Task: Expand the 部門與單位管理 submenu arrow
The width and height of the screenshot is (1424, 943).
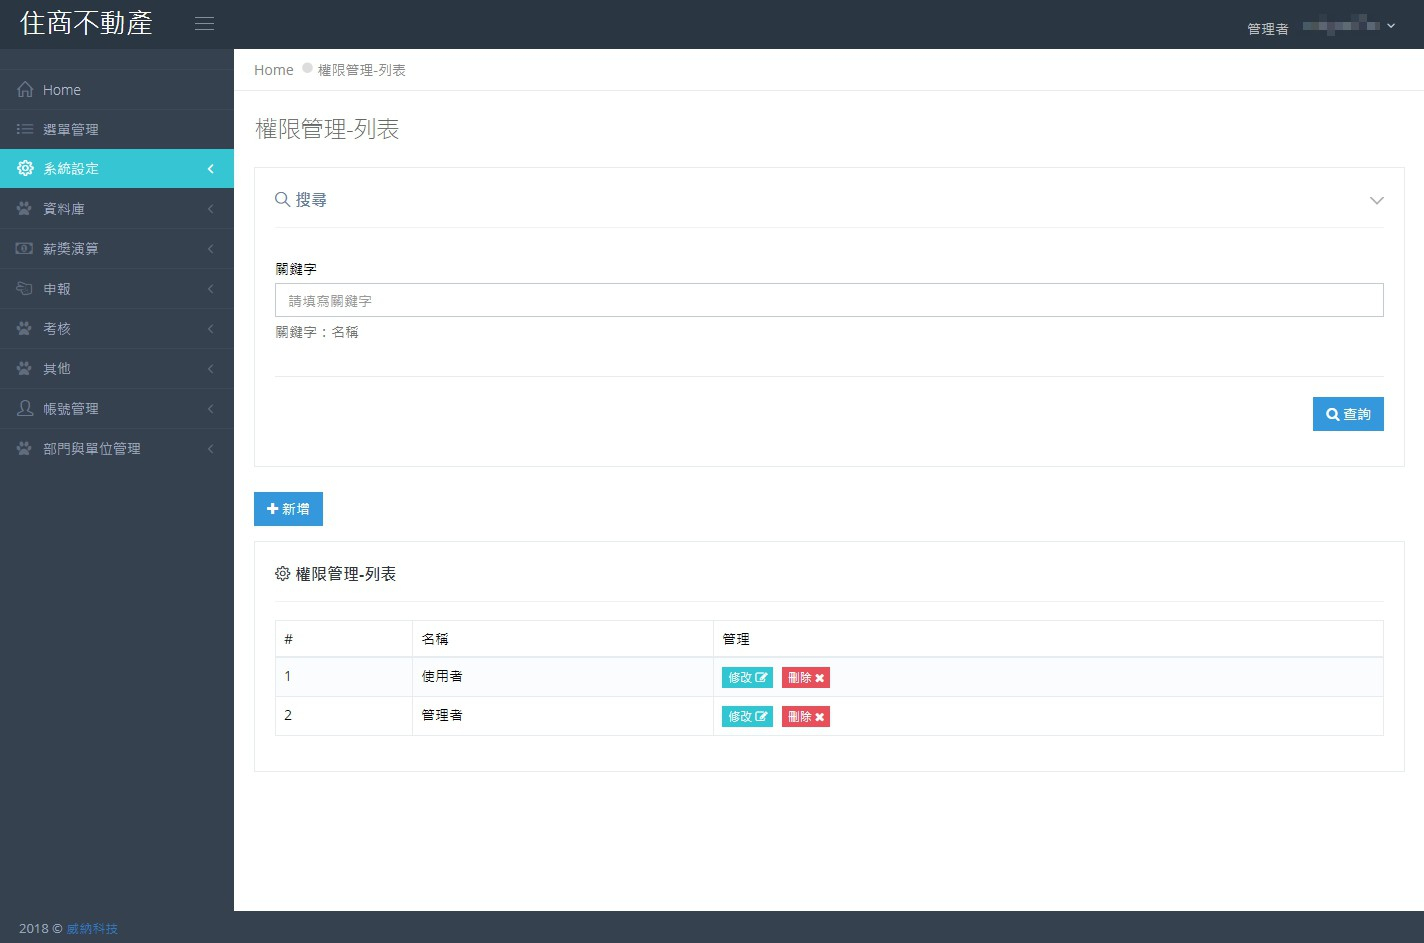Action: (x=210, y=448)
